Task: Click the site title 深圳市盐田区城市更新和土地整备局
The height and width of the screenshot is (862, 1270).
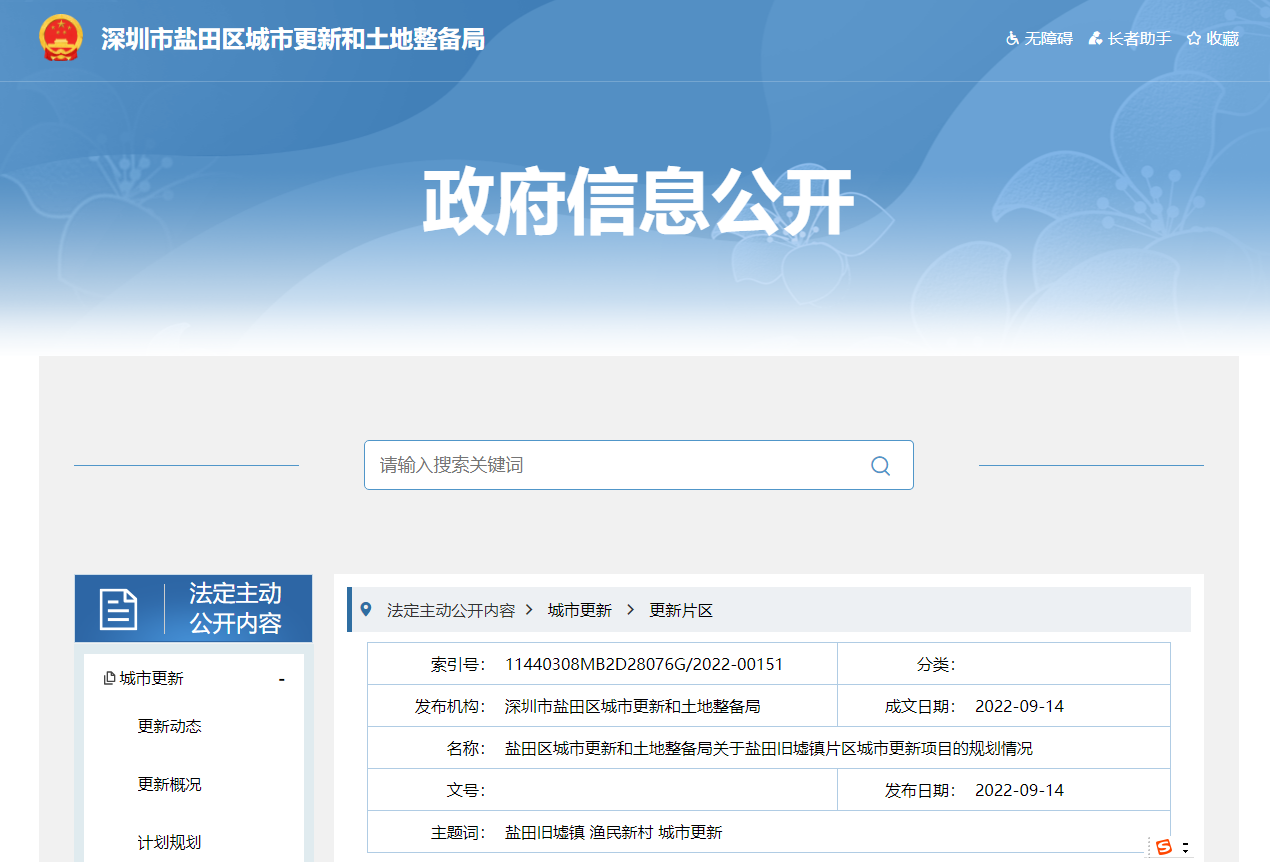Action: point(292,39)
